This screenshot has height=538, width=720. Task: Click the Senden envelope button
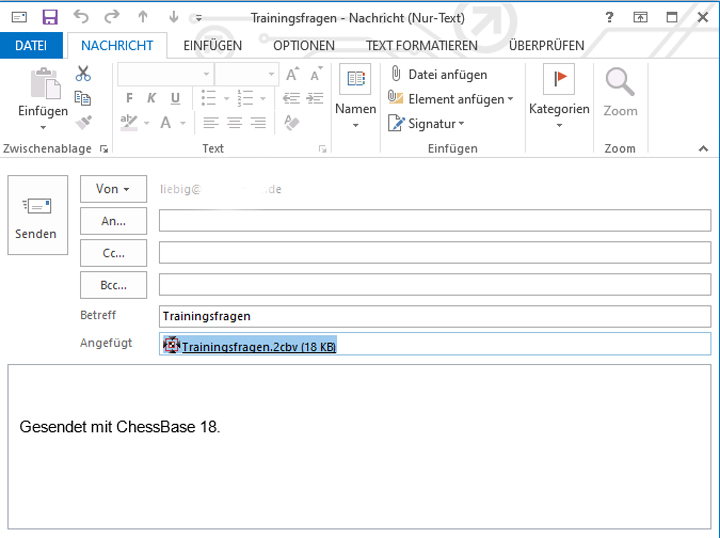tap(37, 215)
